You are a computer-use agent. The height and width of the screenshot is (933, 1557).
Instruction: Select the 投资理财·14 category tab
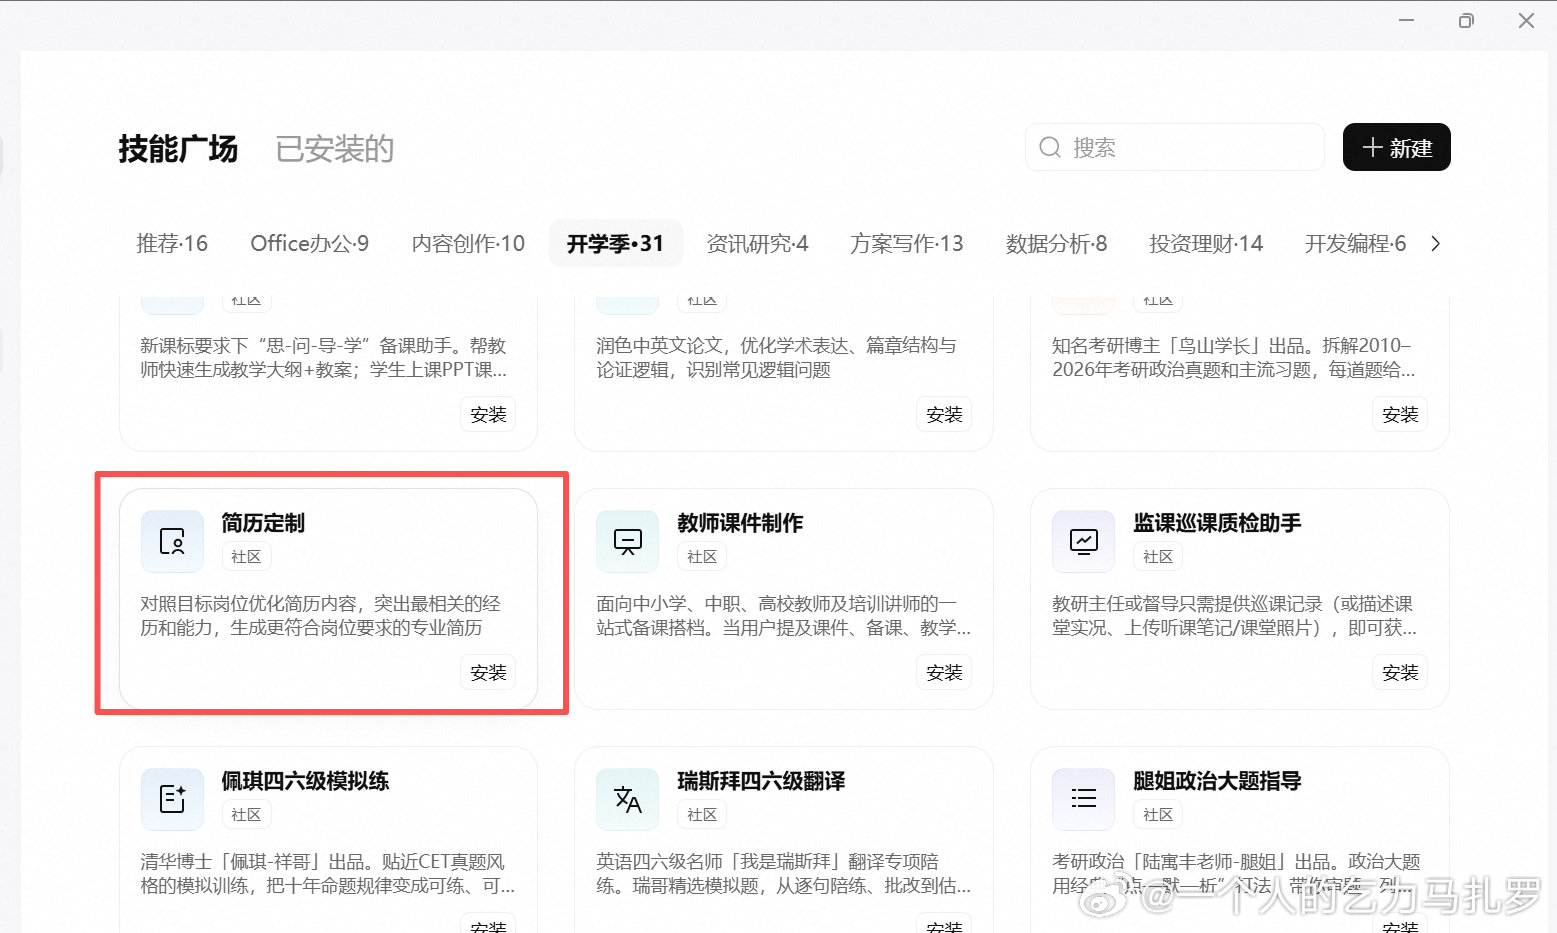point(1206,244)
